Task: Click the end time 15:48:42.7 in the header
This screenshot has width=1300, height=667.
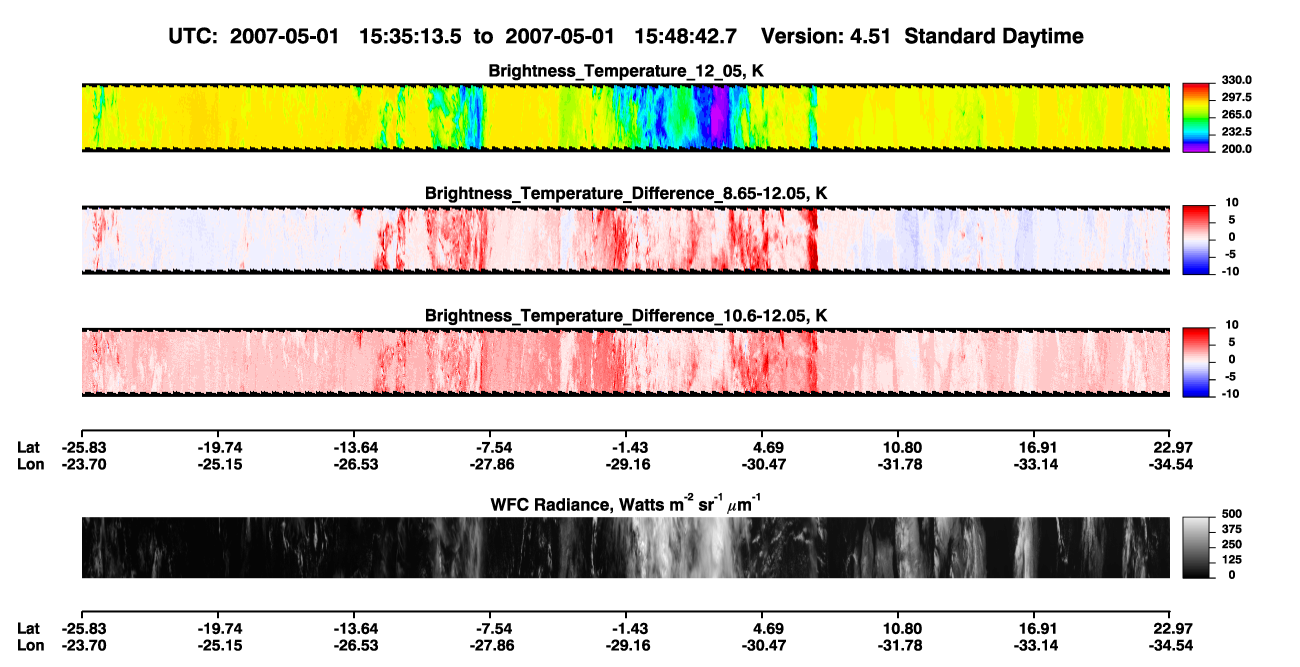Action: [686, 36]
